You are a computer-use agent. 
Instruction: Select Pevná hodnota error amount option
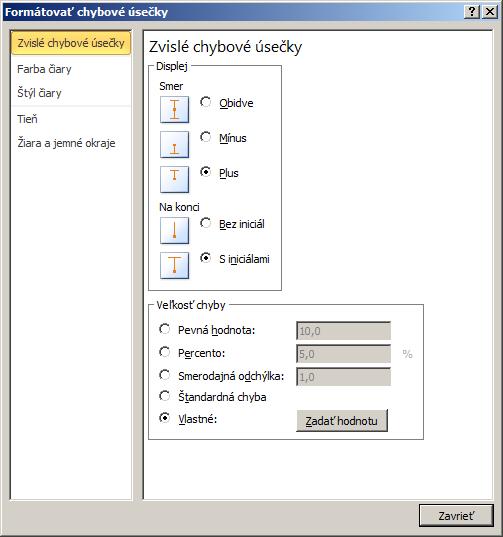click(x=165, y=329)
